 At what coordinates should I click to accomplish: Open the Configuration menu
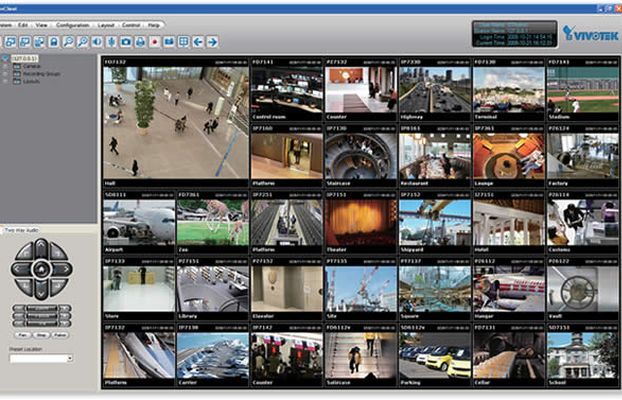click(x=72, y=23)
